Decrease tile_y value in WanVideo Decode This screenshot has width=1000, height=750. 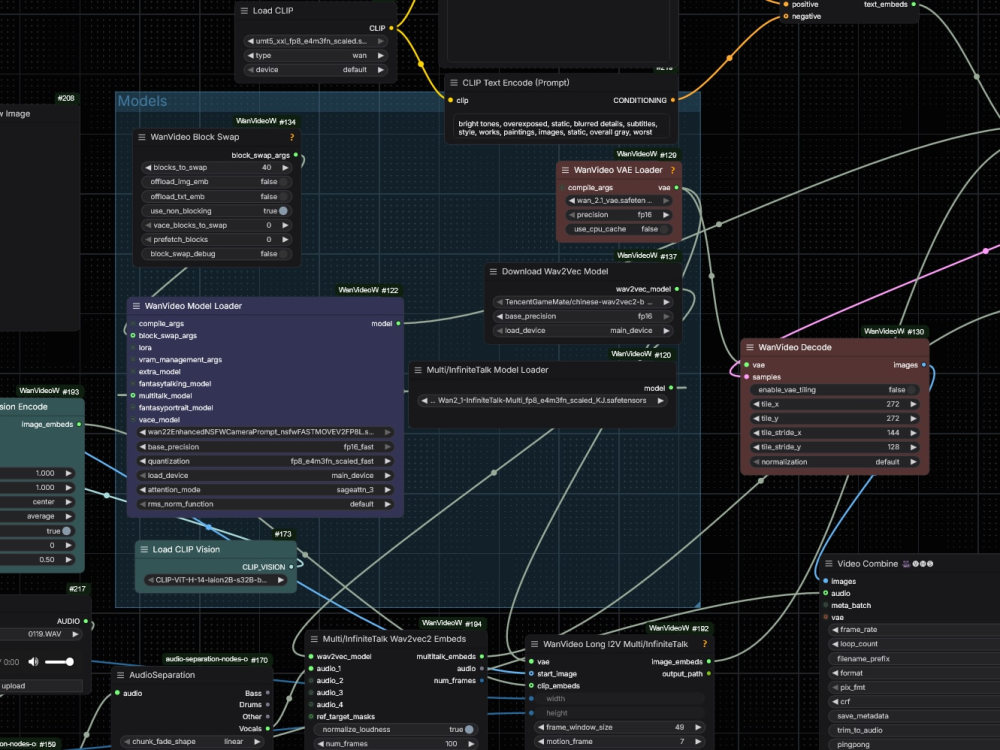[x=756, y=418]
